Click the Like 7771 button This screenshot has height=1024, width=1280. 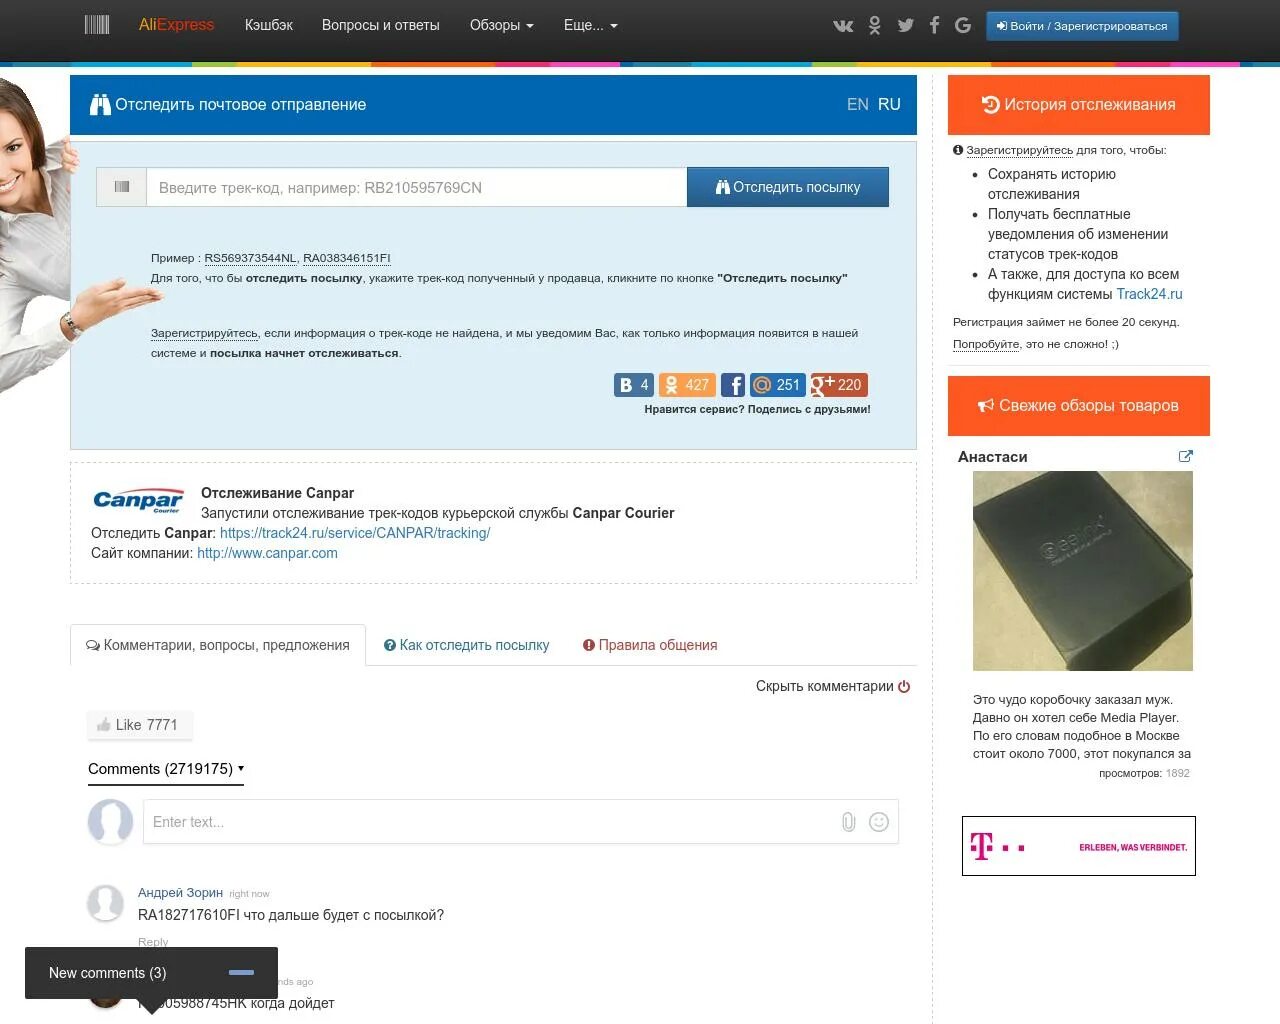click(x=139, y=725)
